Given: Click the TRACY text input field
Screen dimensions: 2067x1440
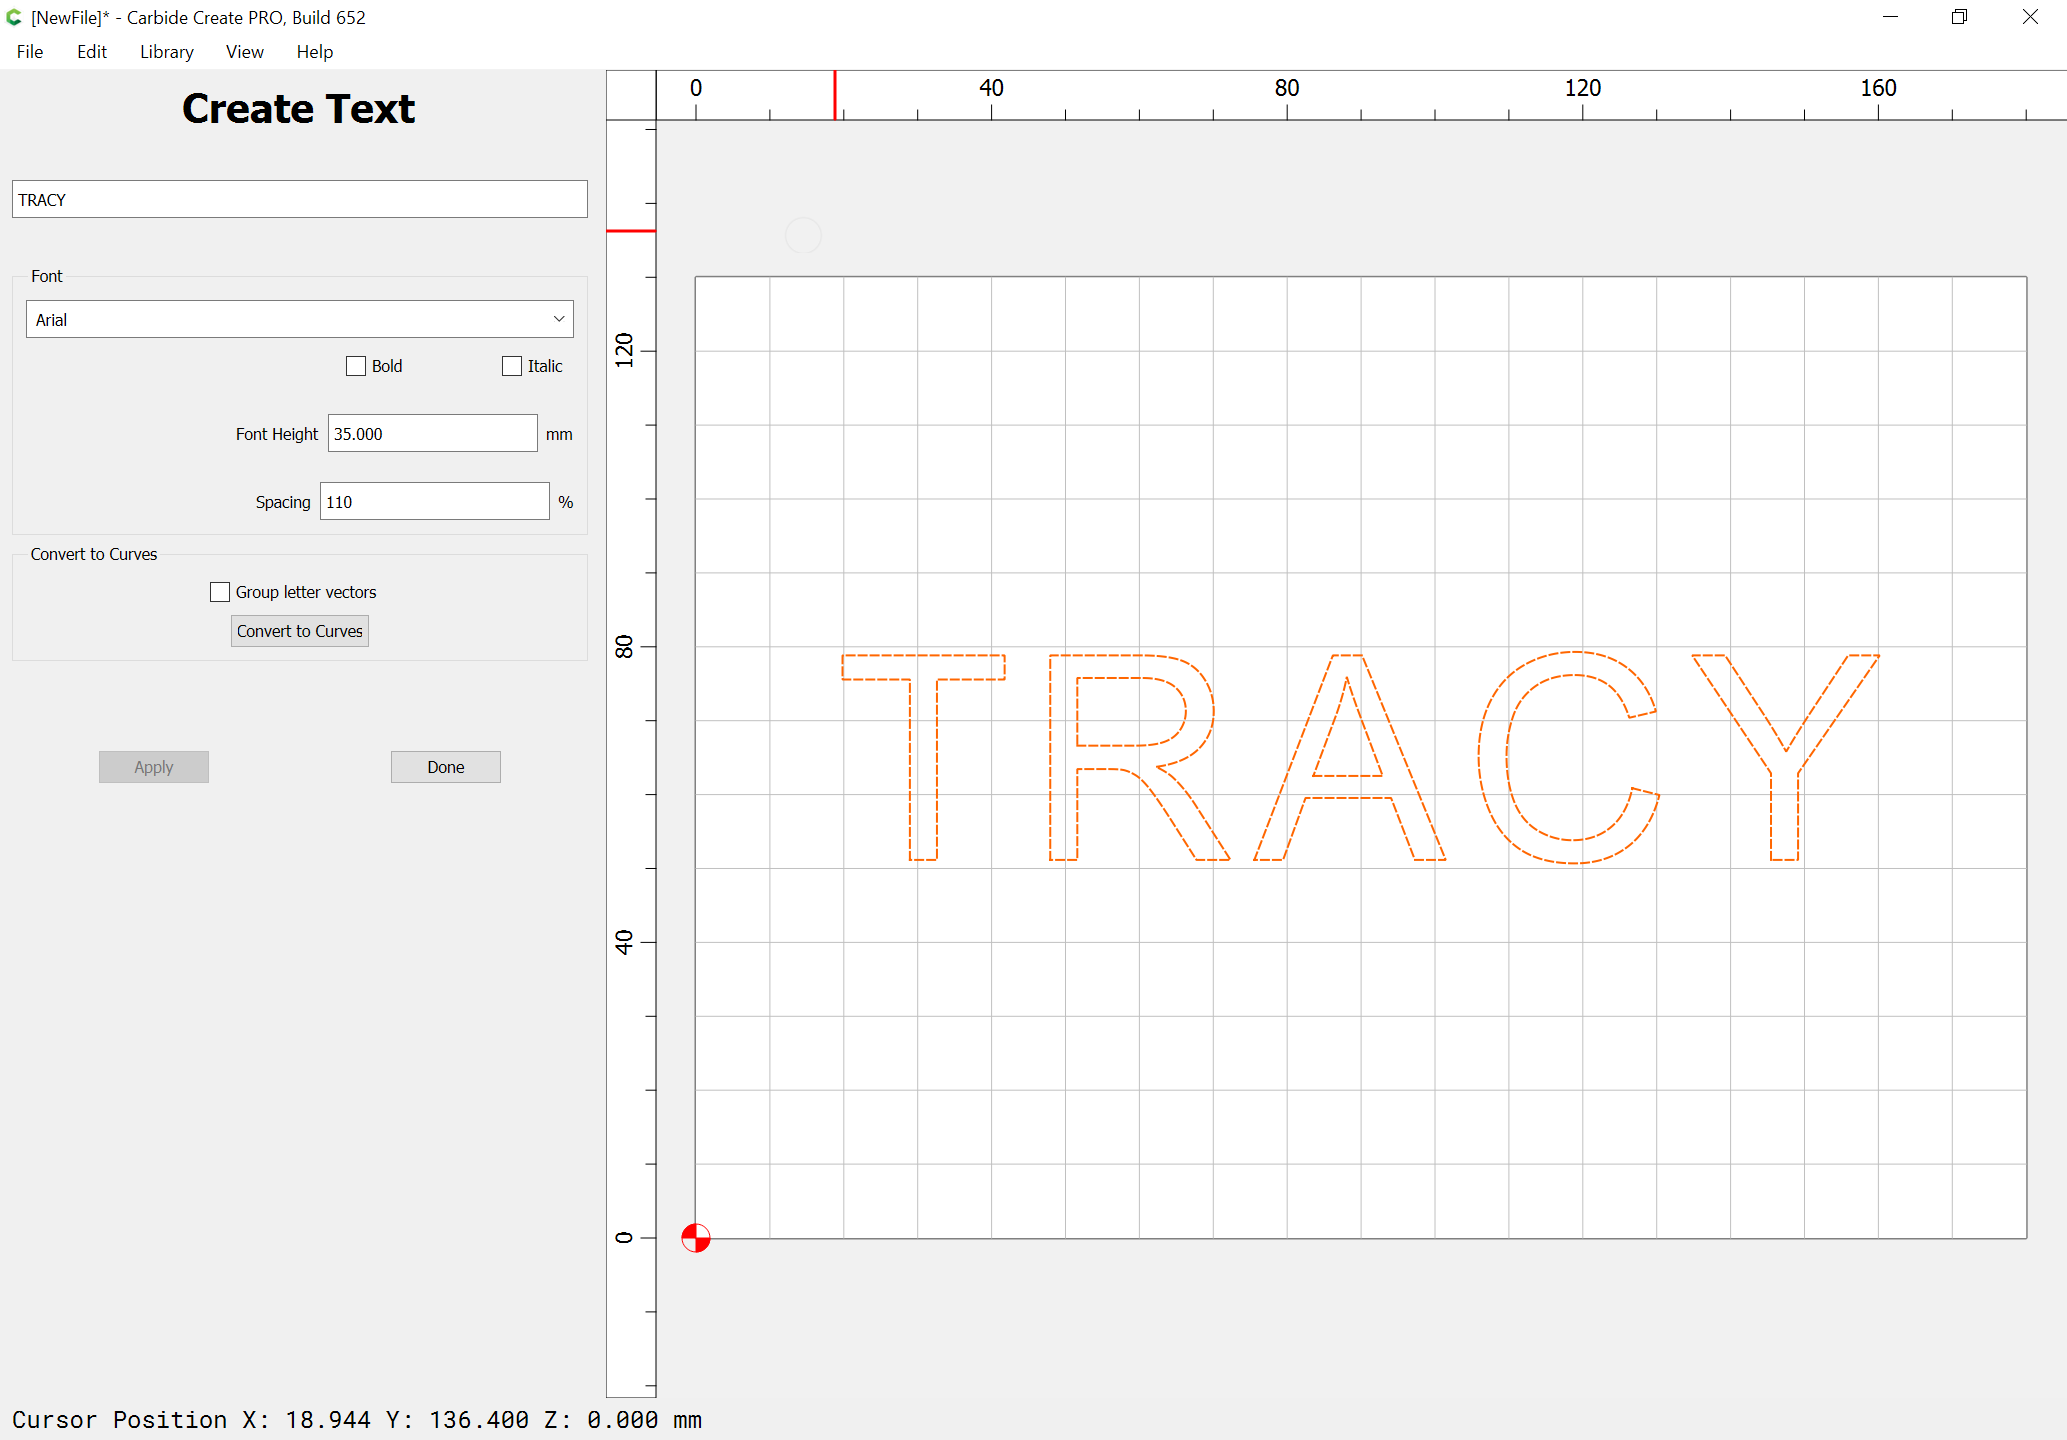Looking at the screenshot, I should (x=299, y=199).
